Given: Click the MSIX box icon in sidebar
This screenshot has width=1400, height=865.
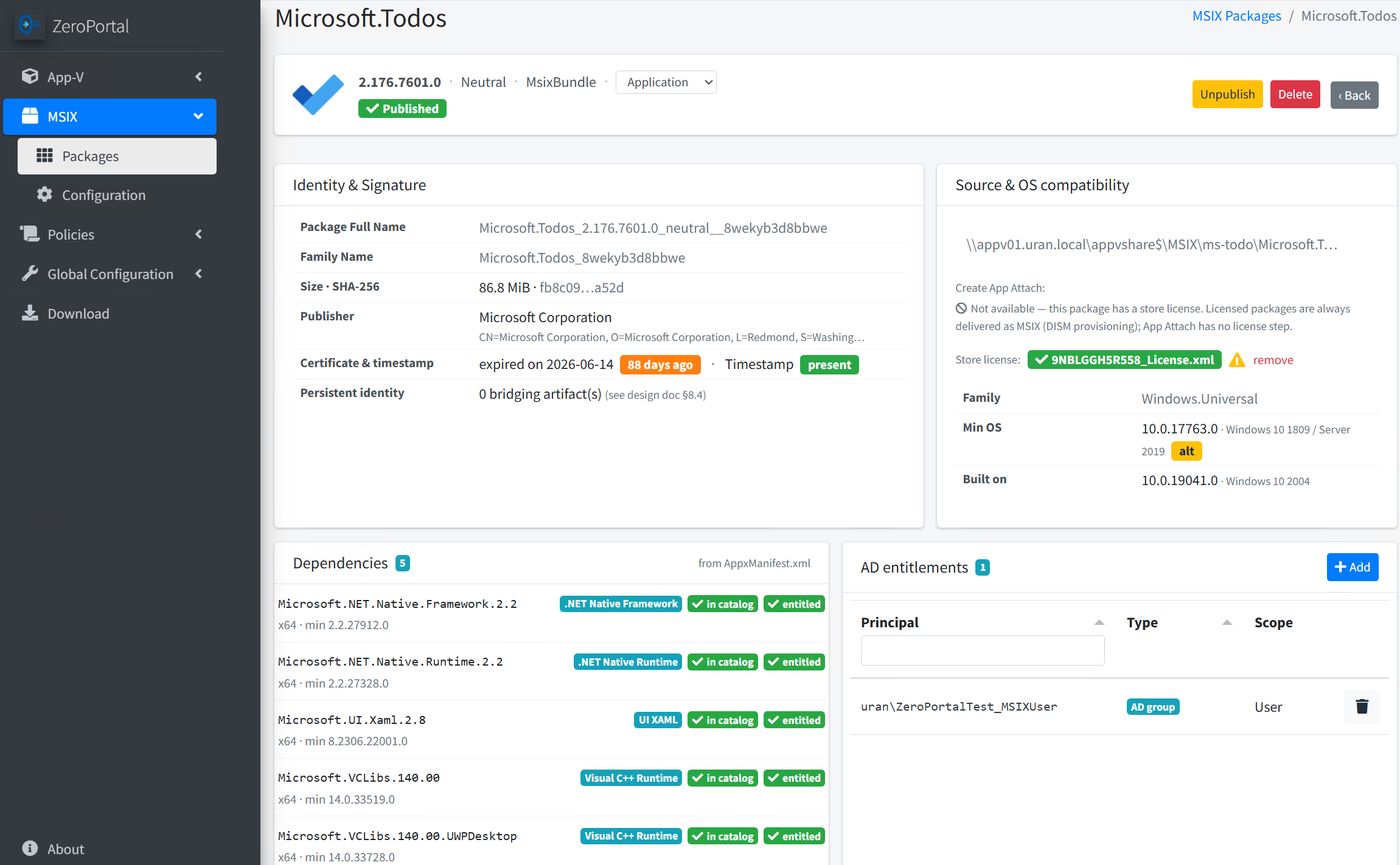Looking at the screenshot, I should click(x=29, y=116).
